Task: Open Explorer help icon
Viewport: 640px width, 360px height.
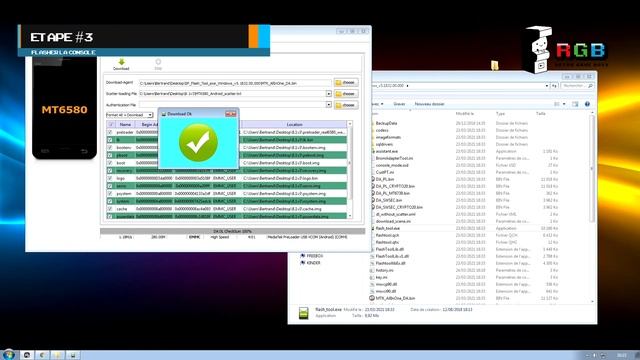Action: (x=587, y=104)
